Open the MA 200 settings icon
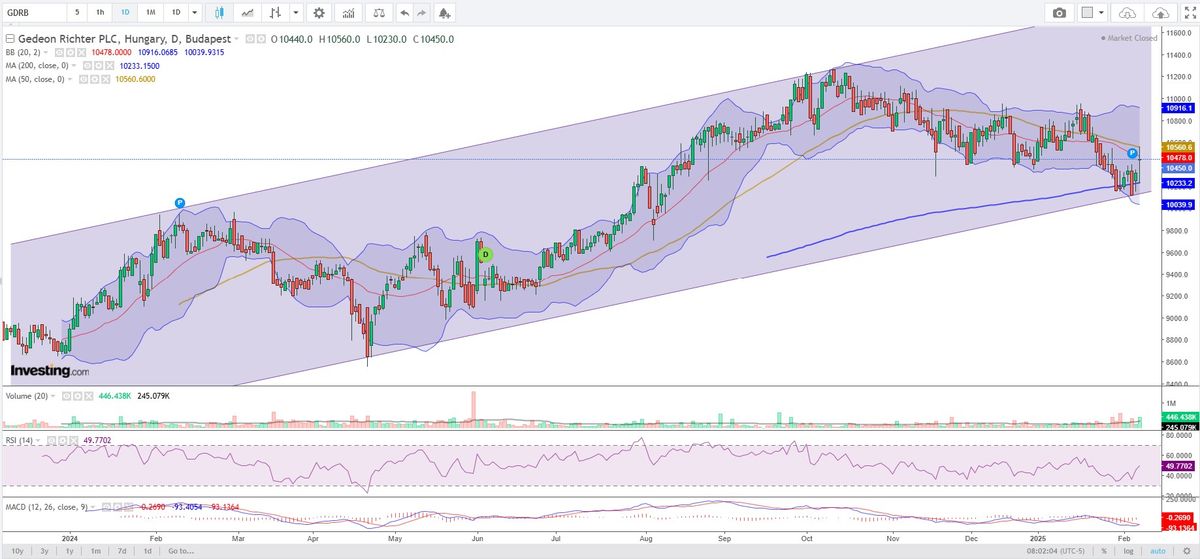1200x559 pixels. [98, 64]
